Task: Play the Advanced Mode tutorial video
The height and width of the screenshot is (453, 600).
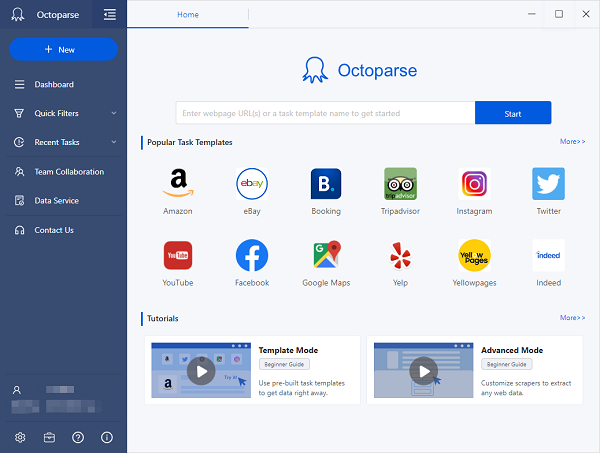Action: [424, 371]
